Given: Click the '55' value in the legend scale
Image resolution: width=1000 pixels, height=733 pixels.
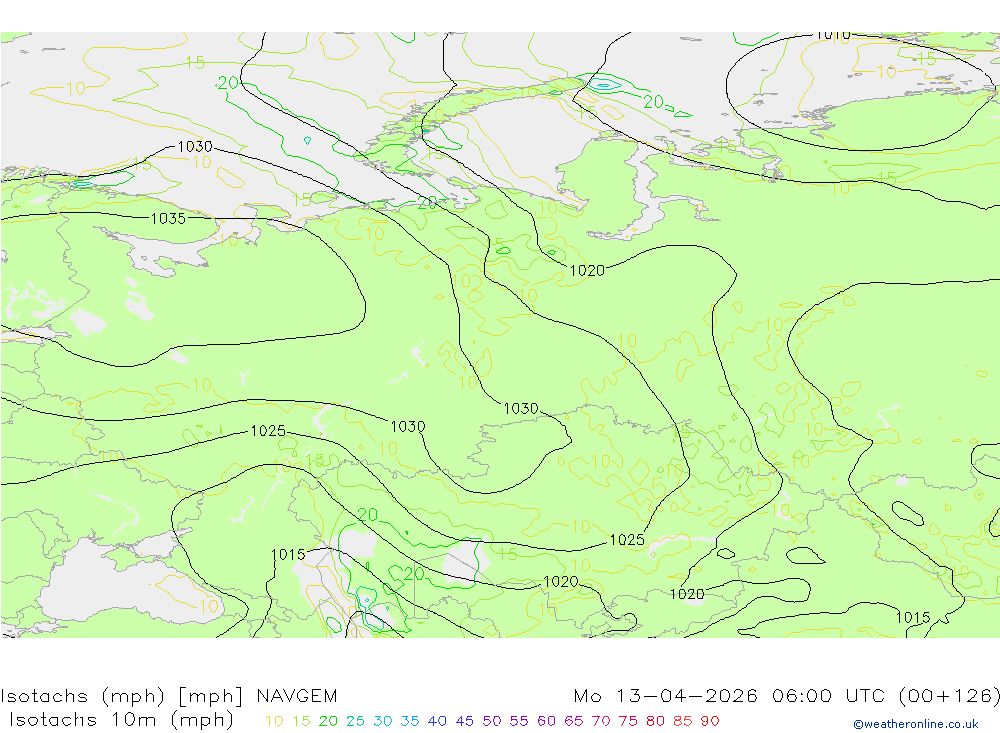Looking at the screenshot, I should point(519,721).
